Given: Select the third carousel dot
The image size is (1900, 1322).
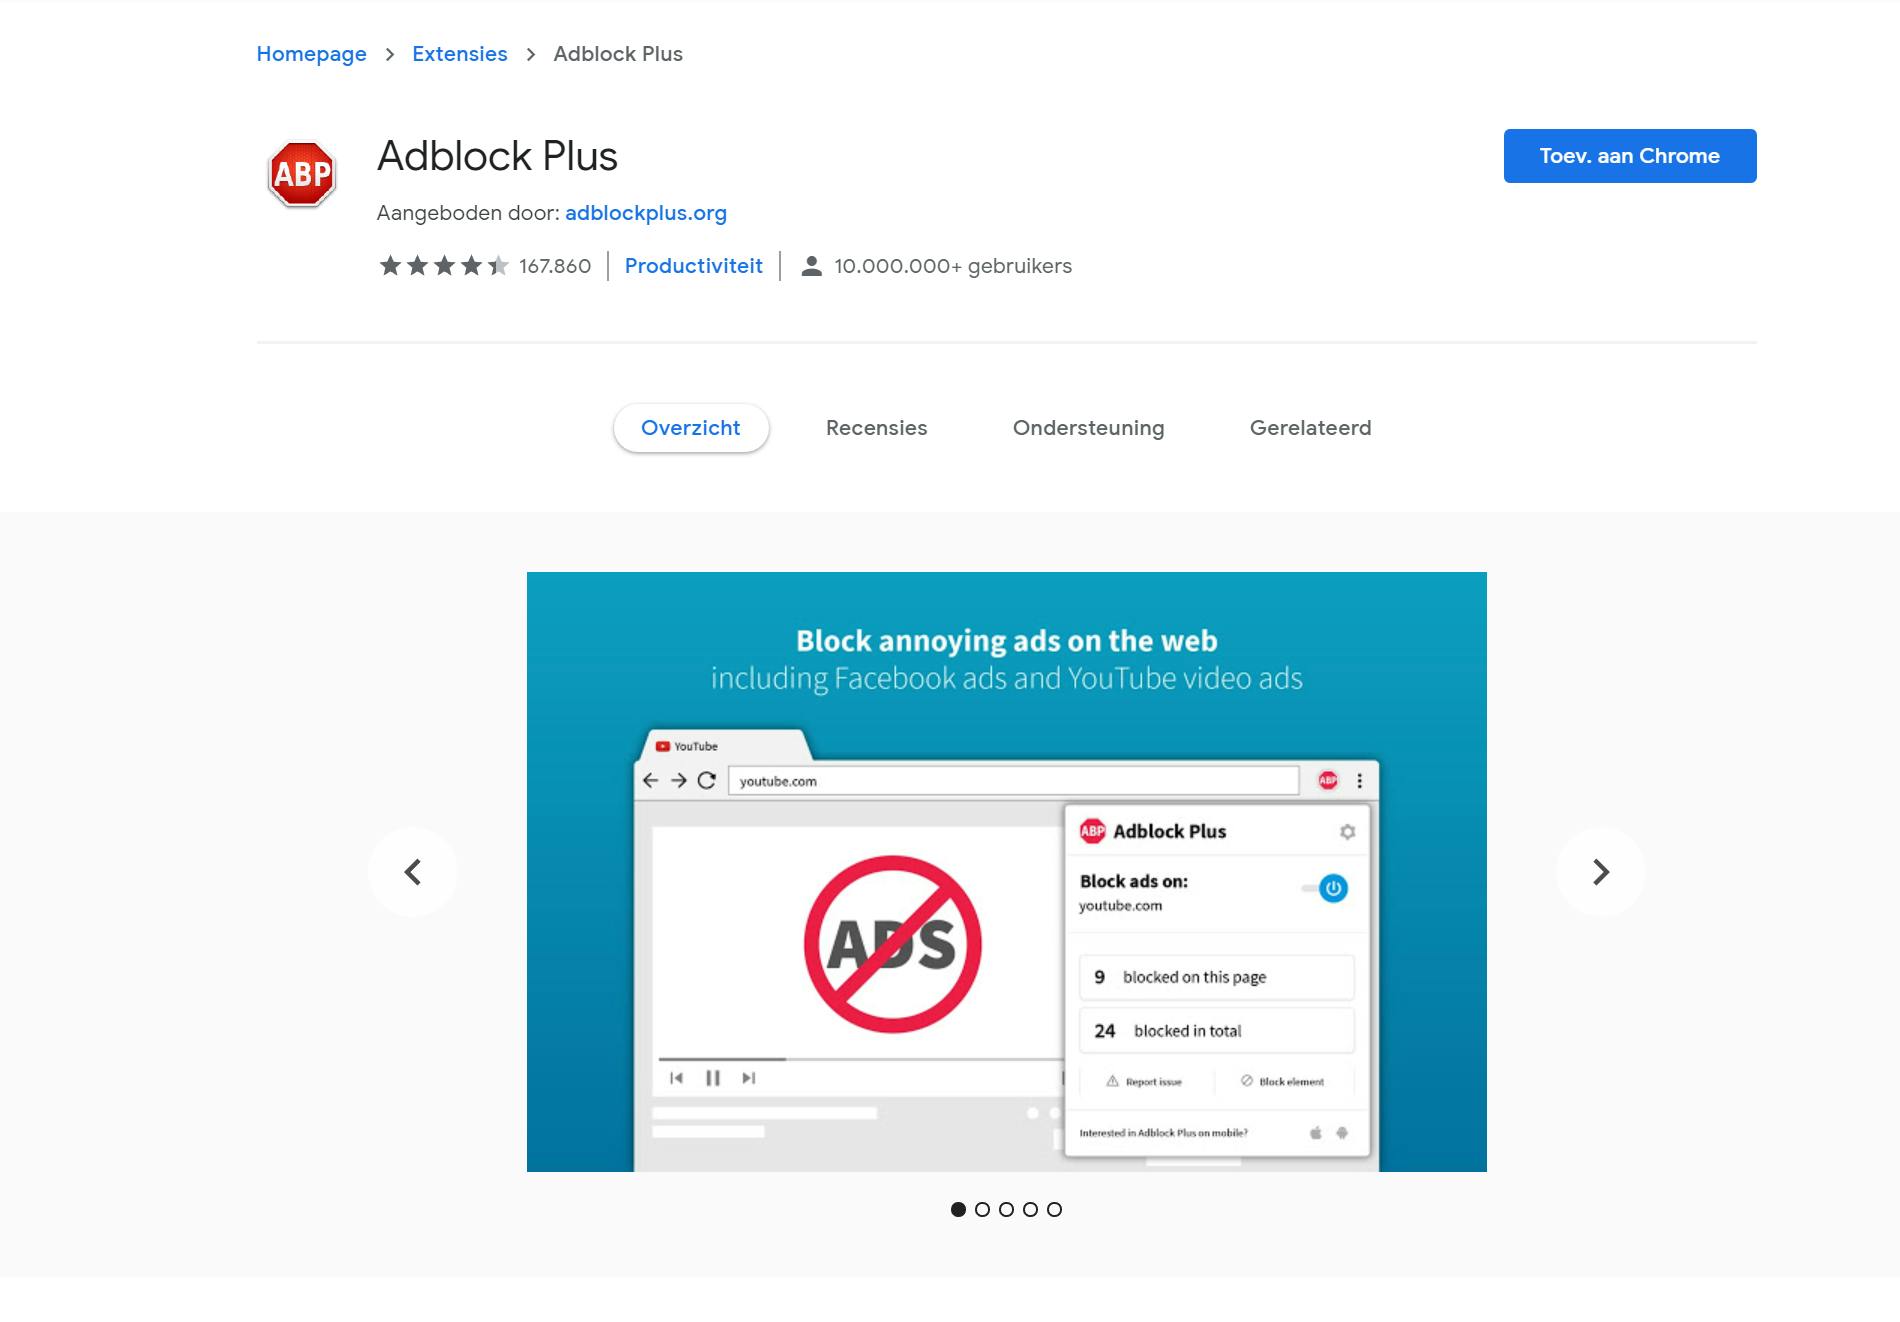Looking at the screenshot, I should click(1006, 1209).
